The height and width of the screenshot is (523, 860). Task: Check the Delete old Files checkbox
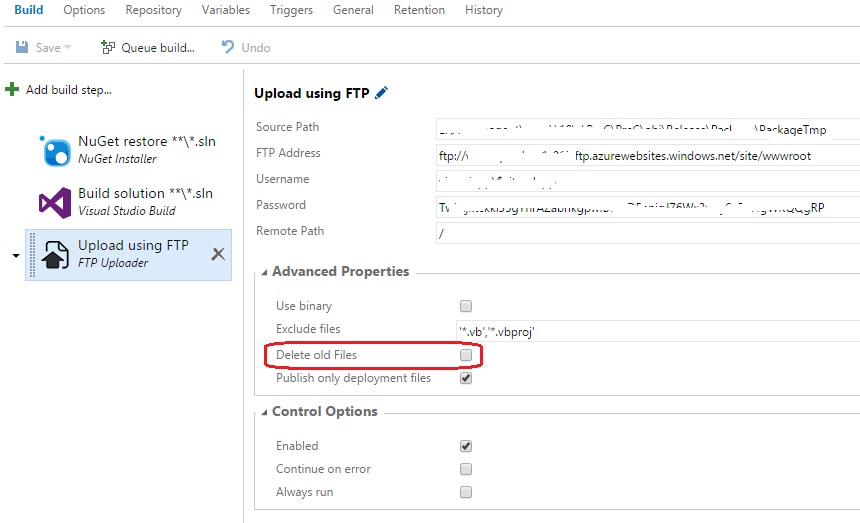coord(465,355)
